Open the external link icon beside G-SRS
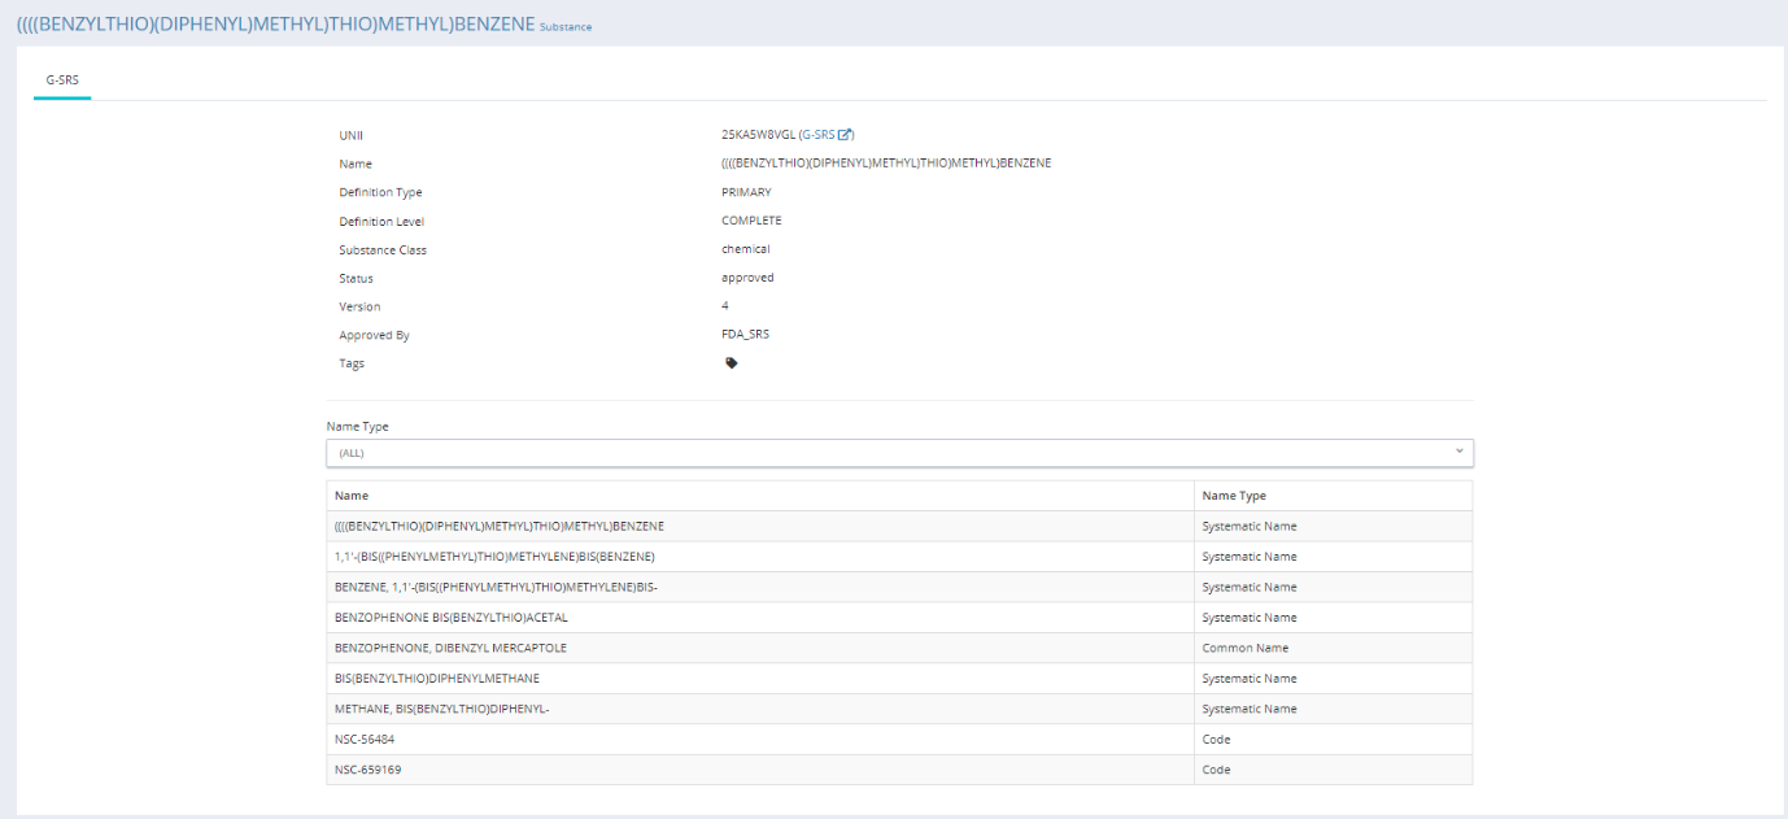The width and height of the screenshot is (1788, 819). 845,134
